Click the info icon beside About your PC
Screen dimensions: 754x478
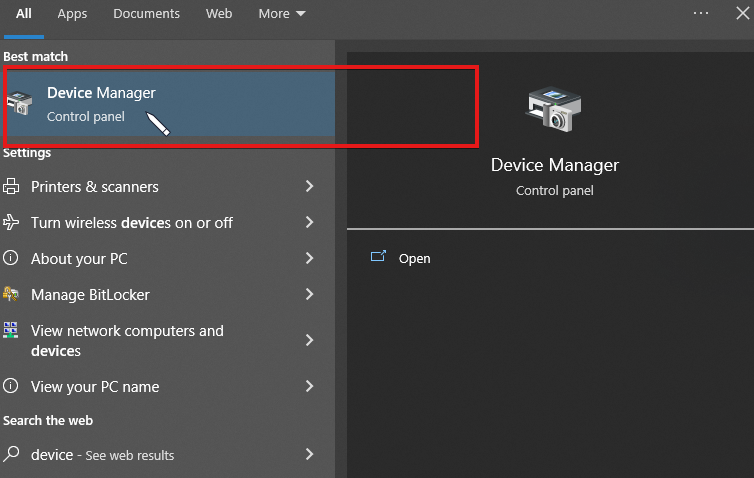[11, 258]
